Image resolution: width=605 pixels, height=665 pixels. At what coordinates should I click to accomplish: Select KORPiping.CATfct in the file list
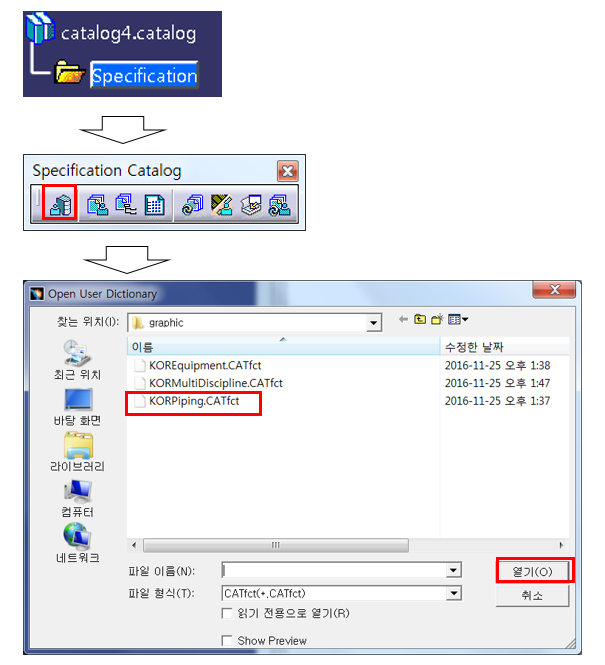pos(194,401)
